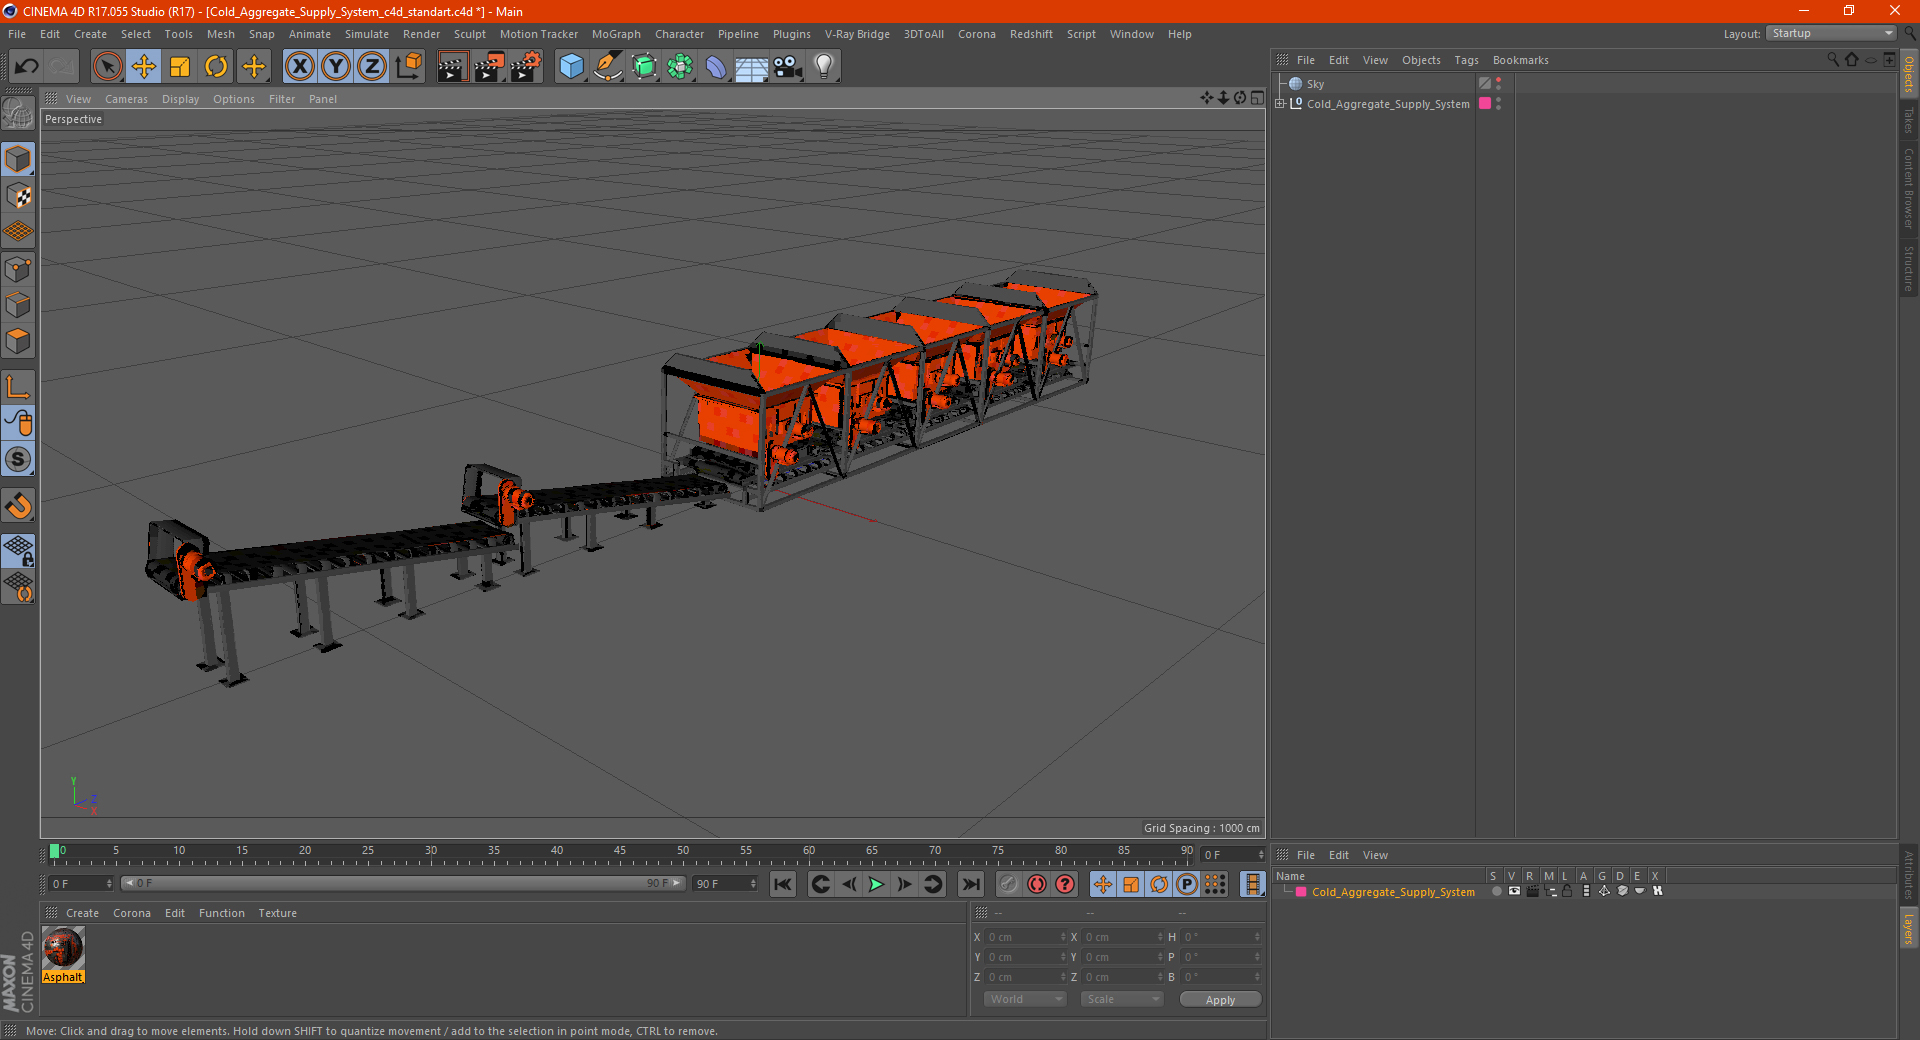Add a Cube primitive object
This screenshot has width=1920, height=1040.
571,67
